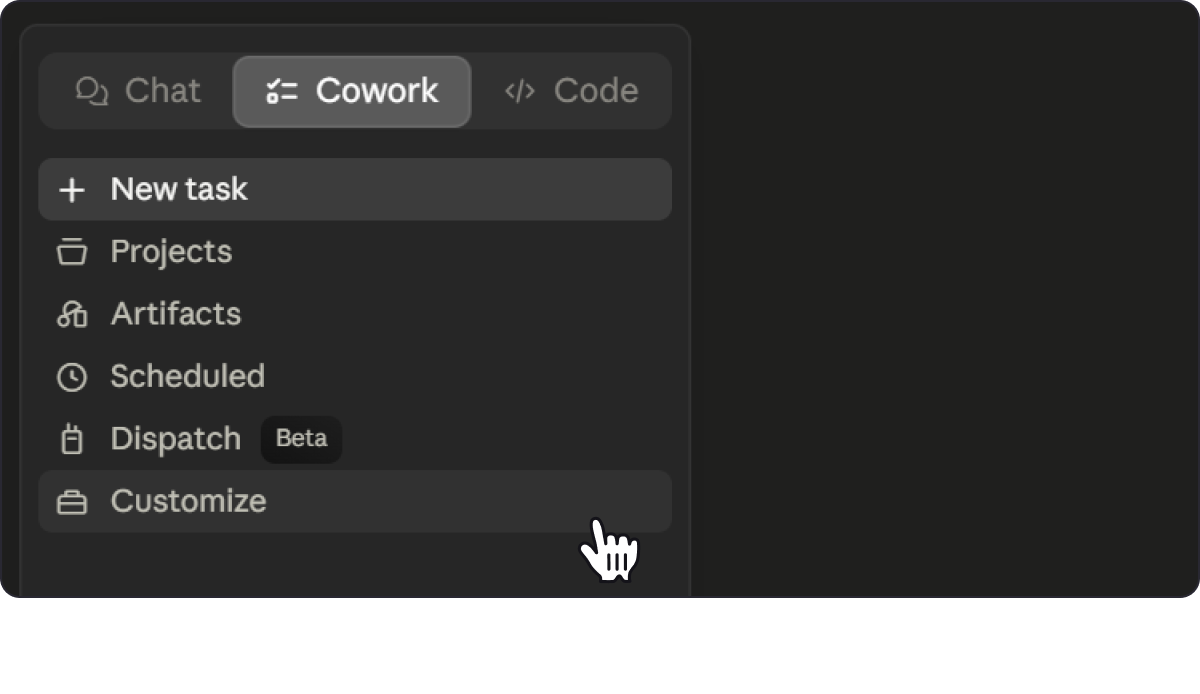Open the Customize text label
Viewport: 1200px width, 694px height.
(x=189, y=501)
